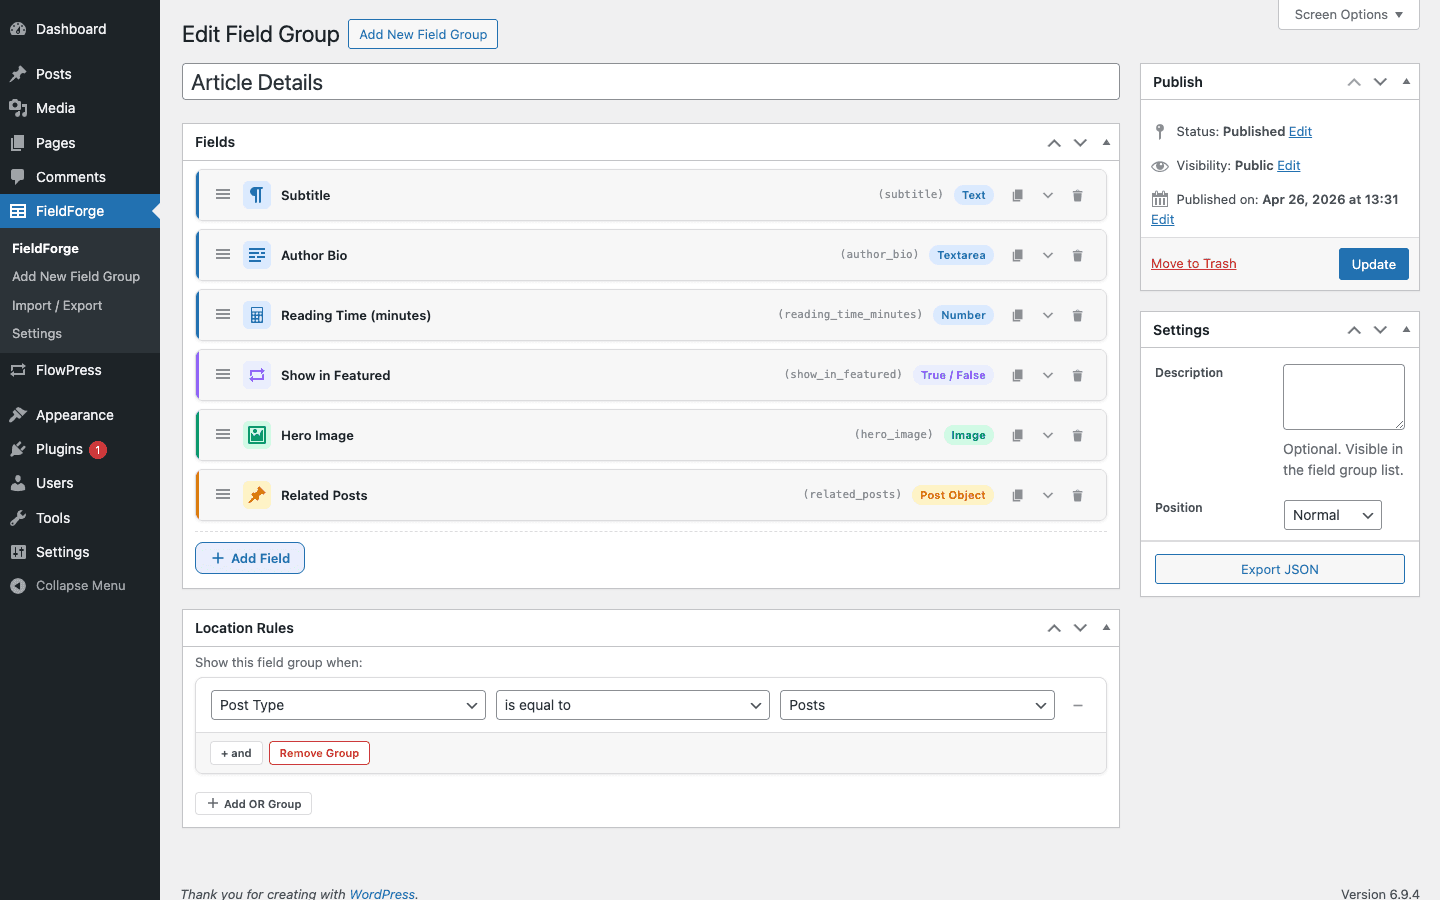Click the Update button
Viewport: 1440px width, 900px height.
pyautogui.click(x=1373, y=264)
